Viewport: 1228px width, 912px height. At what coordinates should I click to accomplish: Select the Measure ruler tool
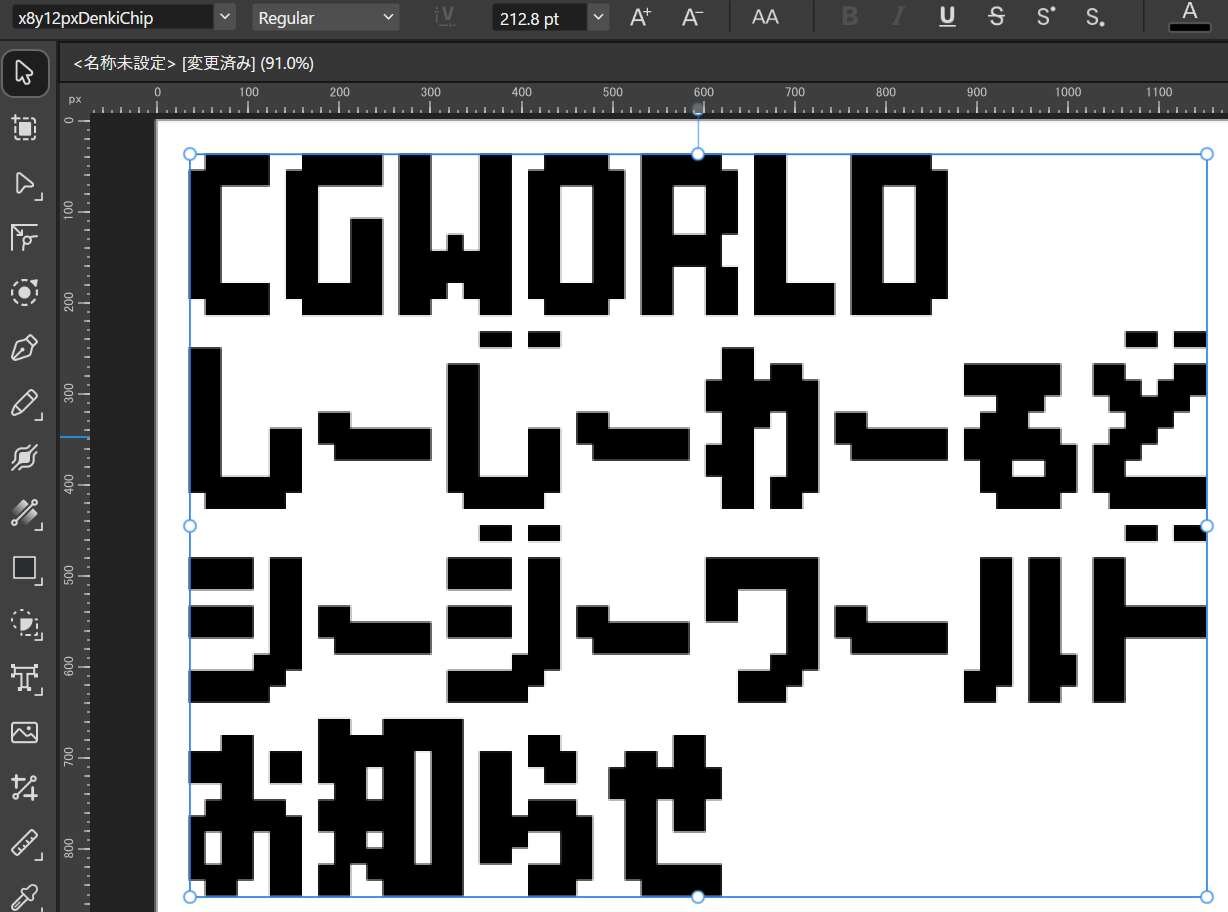point(24,843)
